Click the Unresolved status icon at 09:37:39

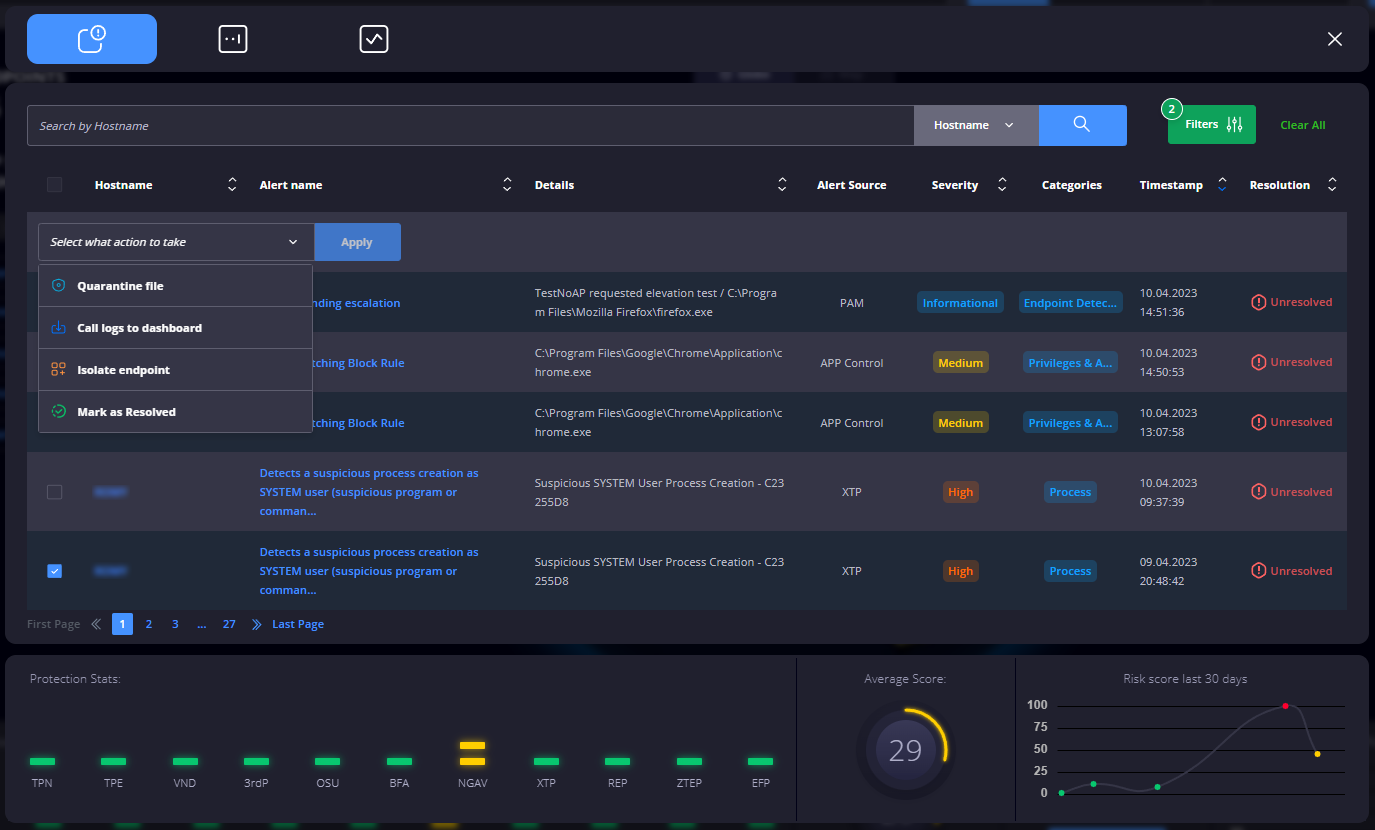click(1259, 492)
